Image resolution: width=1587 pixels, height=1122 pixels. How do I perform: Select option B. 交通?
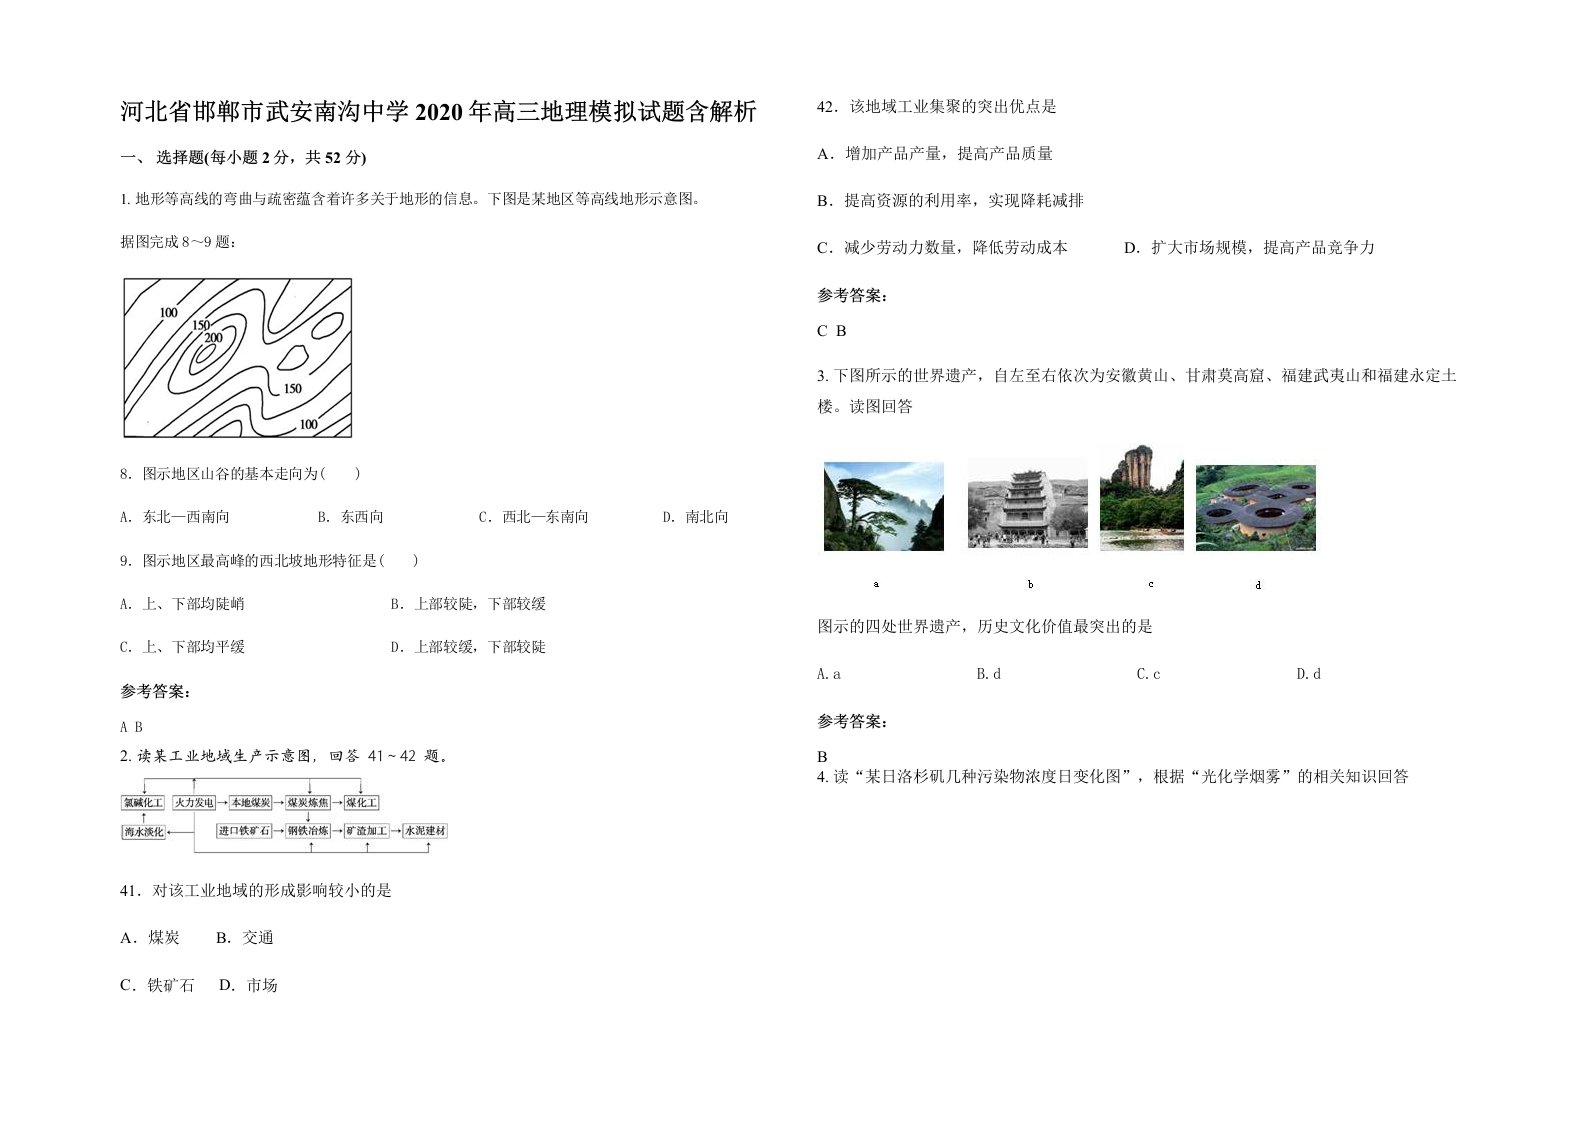click(x=245, y=938)
